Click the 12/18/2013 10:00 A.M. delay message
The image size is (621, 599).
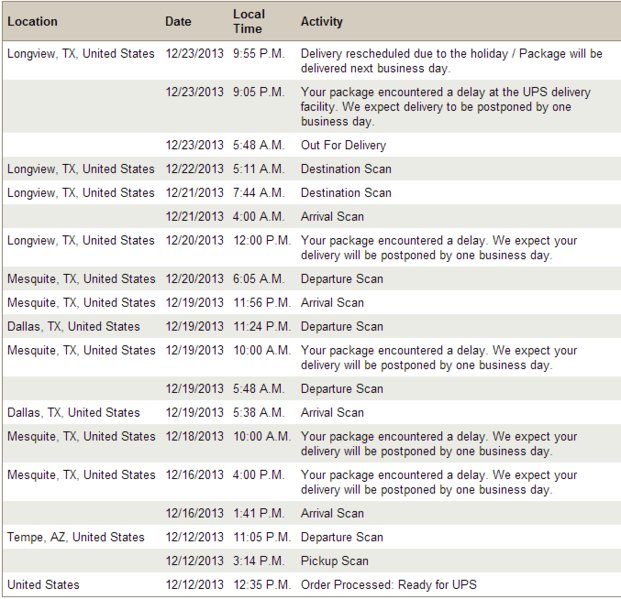[x=439, y=444]
